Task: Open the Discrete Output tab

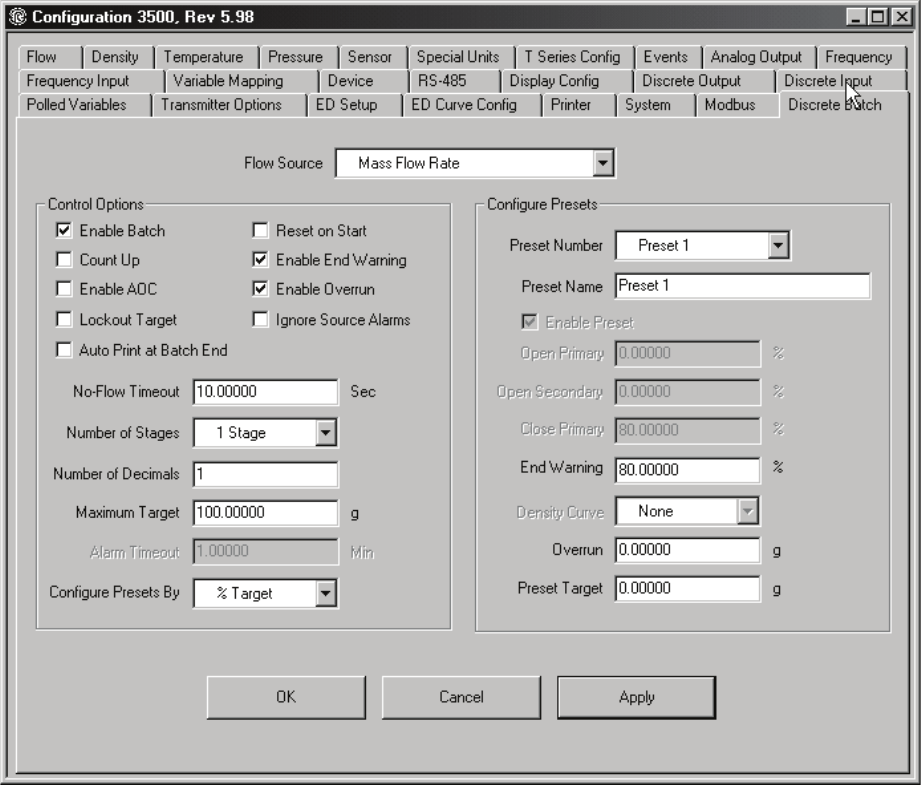Action: tap(704, 80)
